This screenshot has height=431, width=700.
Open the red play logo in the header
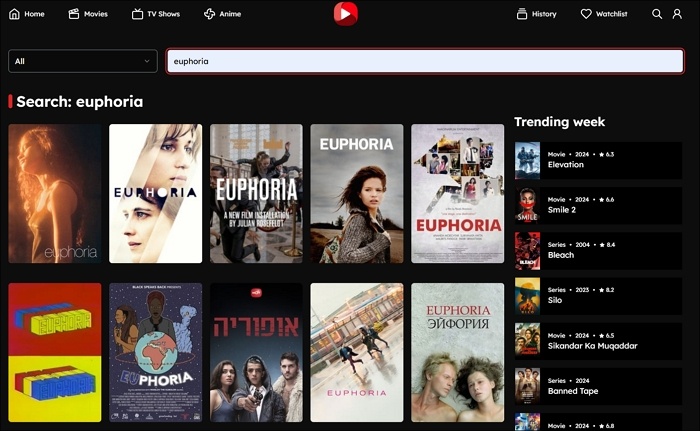coord(346,14)
